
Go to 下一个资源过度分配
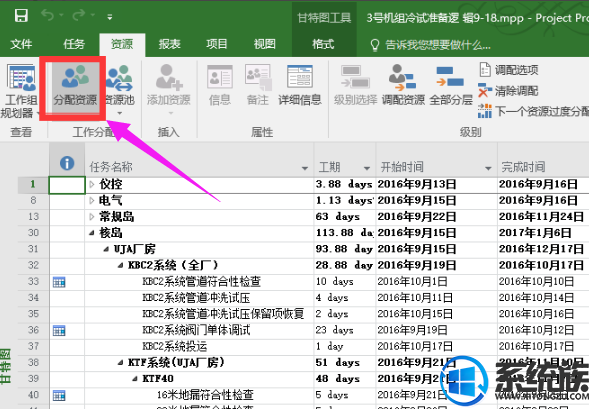pyautogui.click(x=533, y=111)
